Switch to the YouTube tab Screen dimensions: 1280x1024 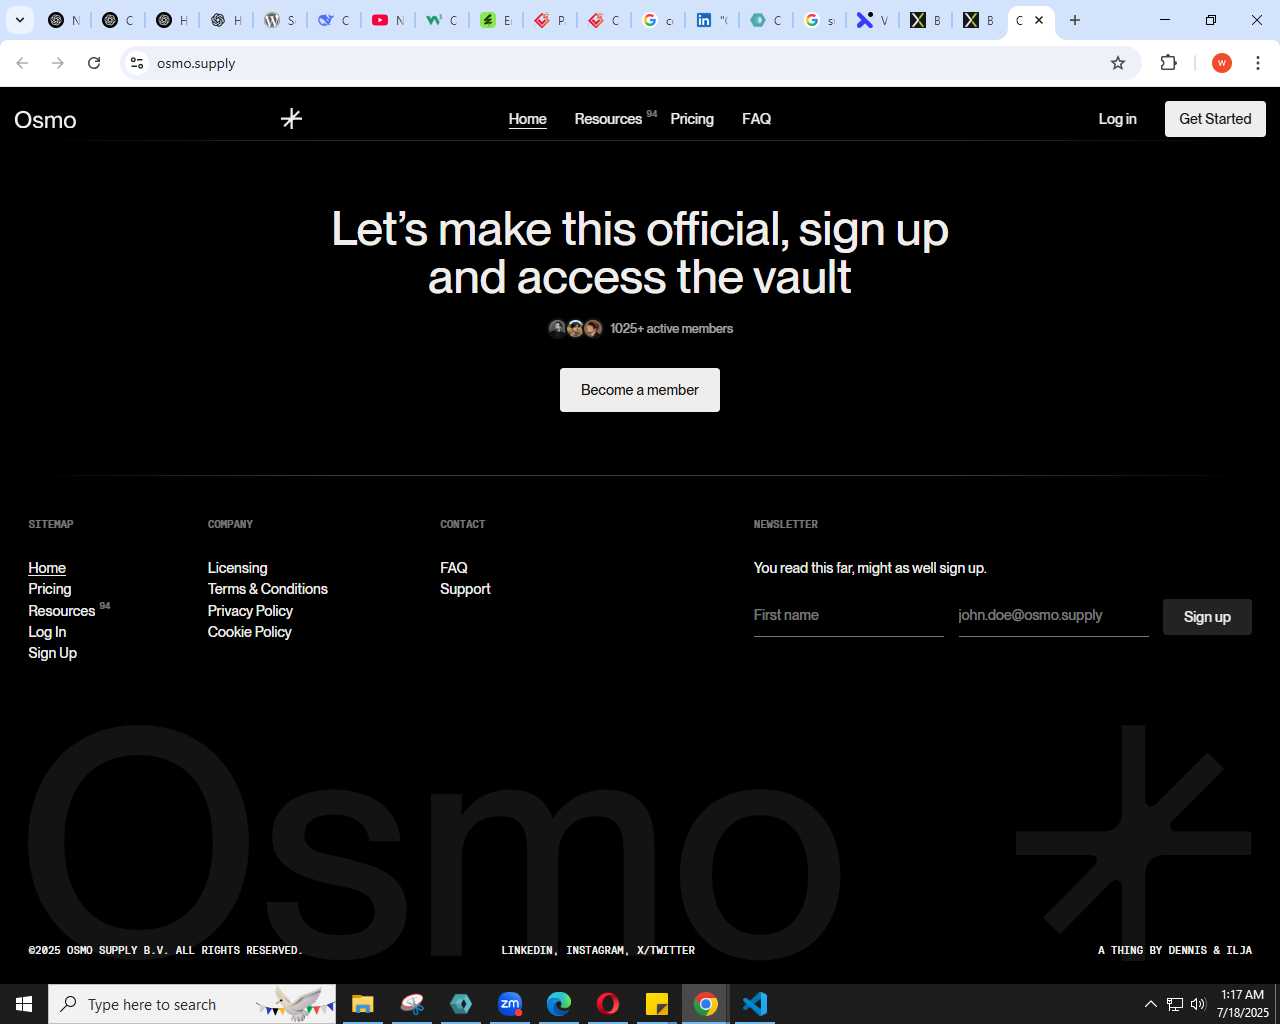tap(387, 20)
